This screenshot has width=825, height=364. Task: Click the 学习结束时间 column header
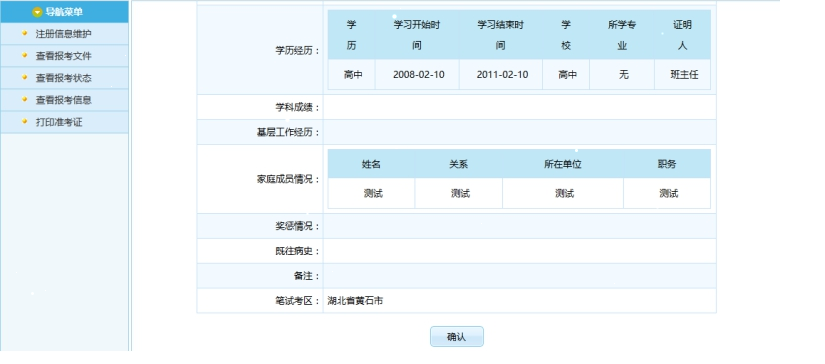pyautogui.click(x=500, y=35)
